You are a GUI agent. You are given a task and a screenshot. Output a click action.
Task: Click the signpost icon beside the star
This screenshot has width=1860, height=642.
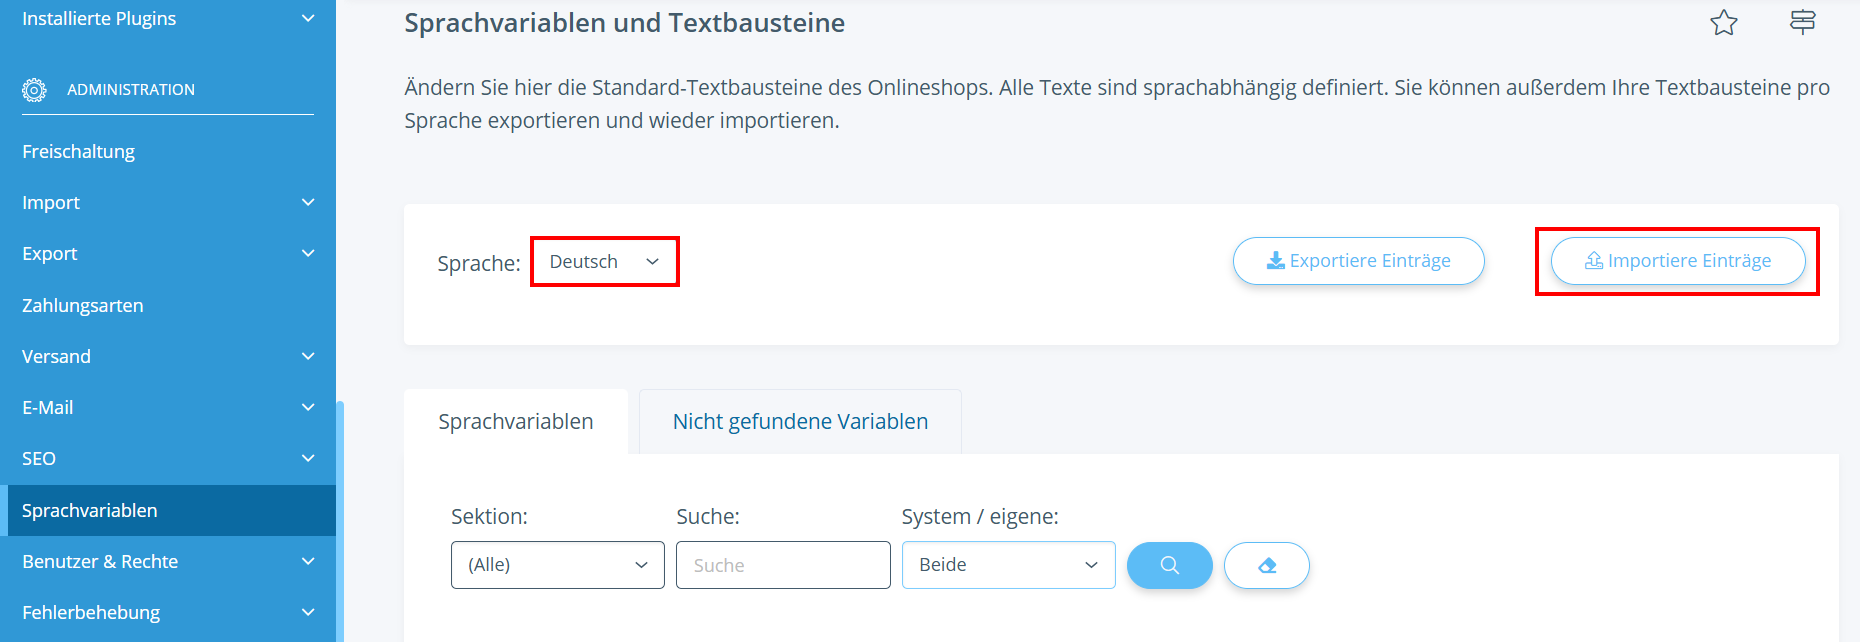pos(1802,22)
